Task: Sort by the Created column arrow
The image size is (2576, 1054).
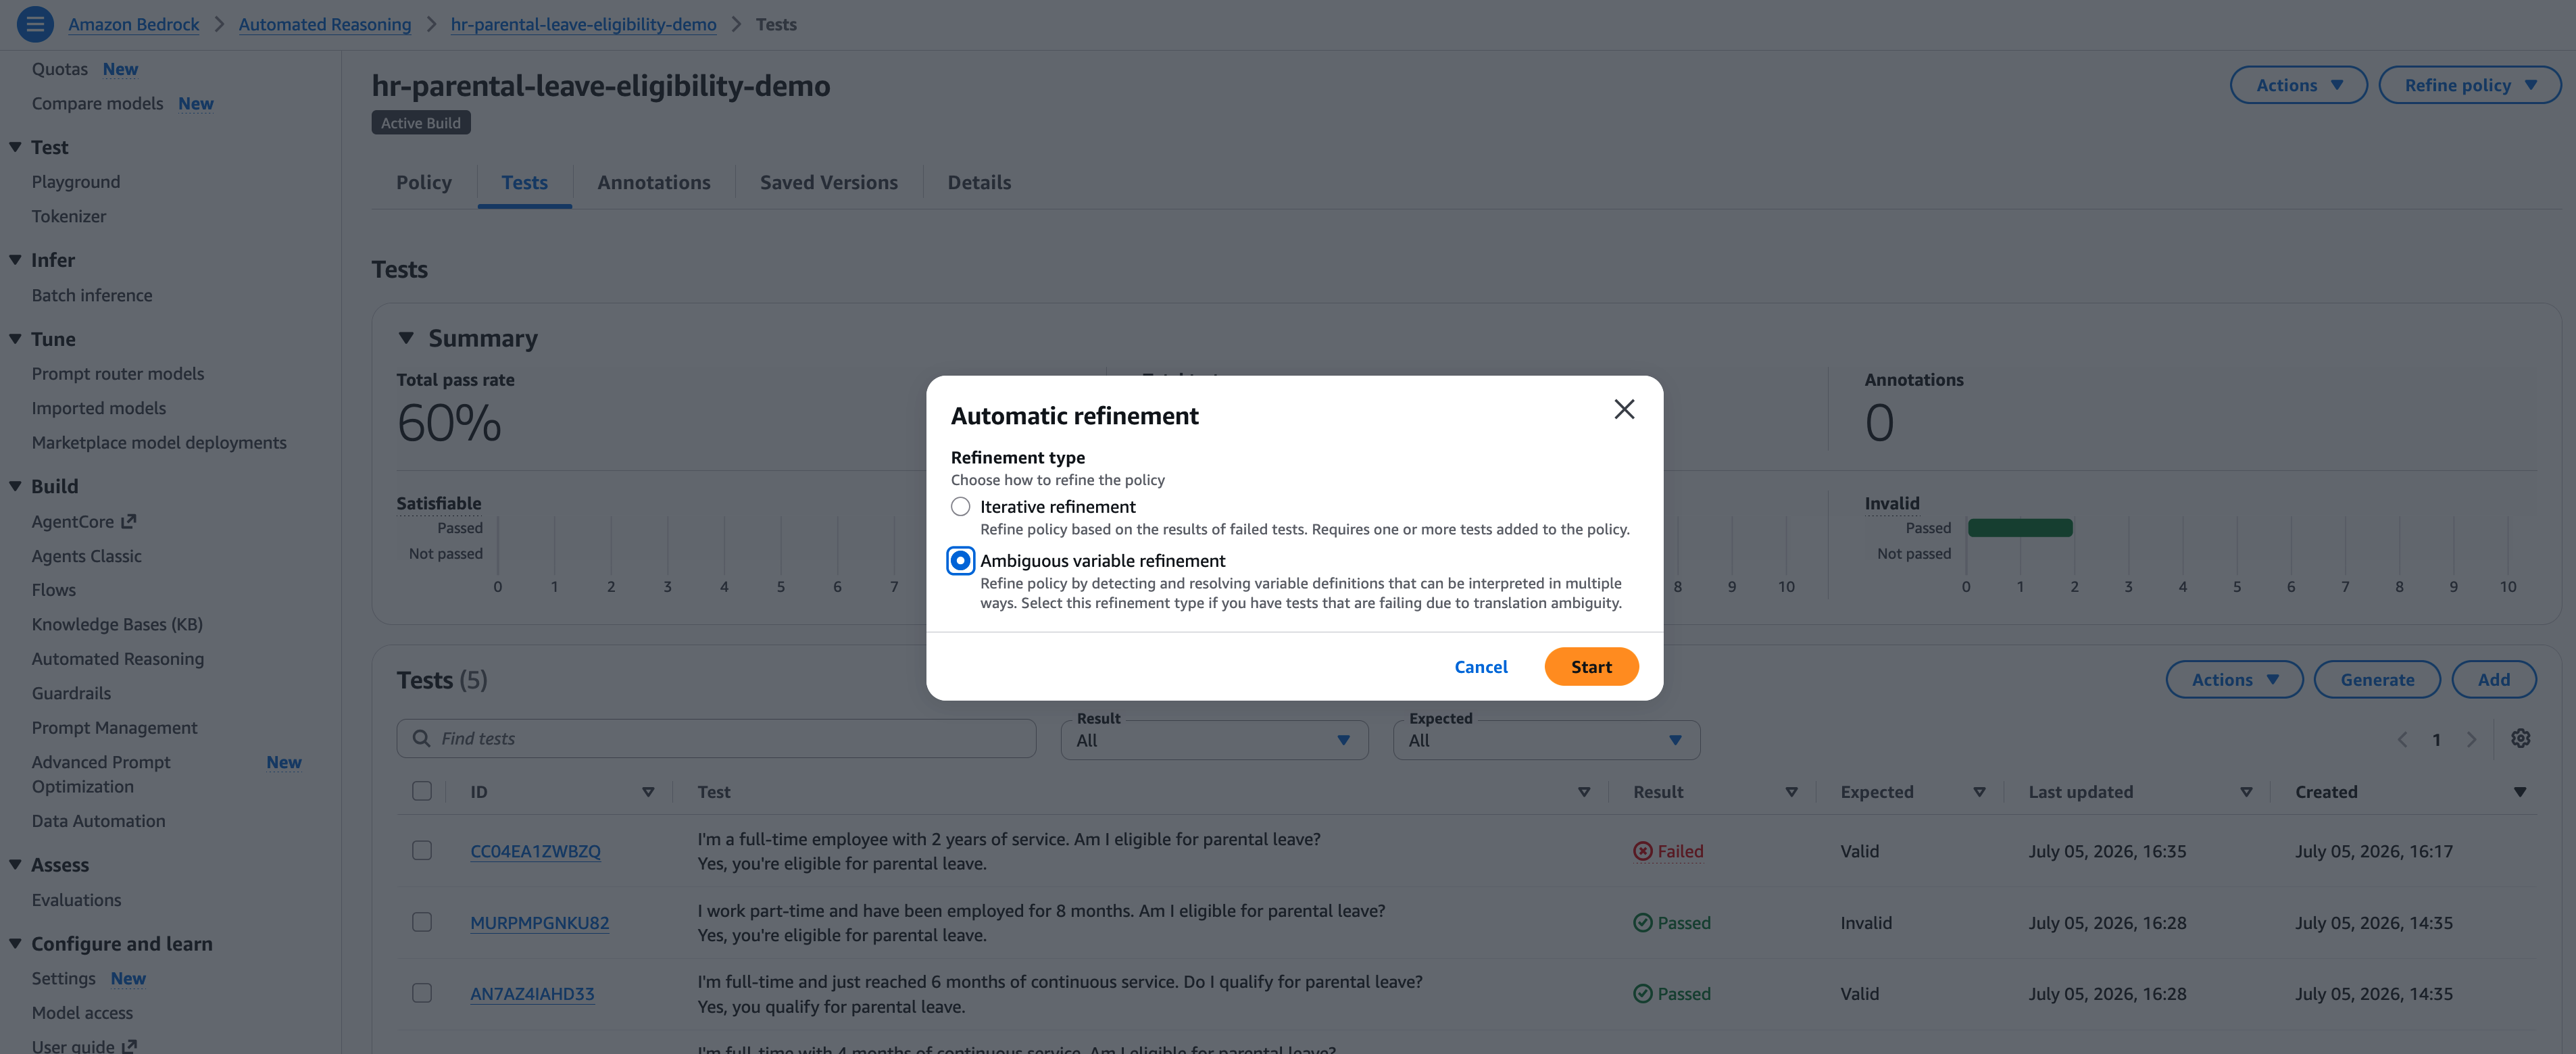Action: [2519, 792]
